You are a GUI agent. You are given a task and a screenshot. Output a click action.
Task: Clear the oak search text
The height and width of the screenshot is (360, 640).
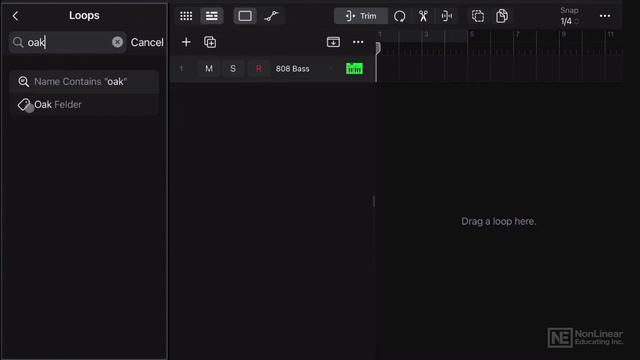[117, 42]
